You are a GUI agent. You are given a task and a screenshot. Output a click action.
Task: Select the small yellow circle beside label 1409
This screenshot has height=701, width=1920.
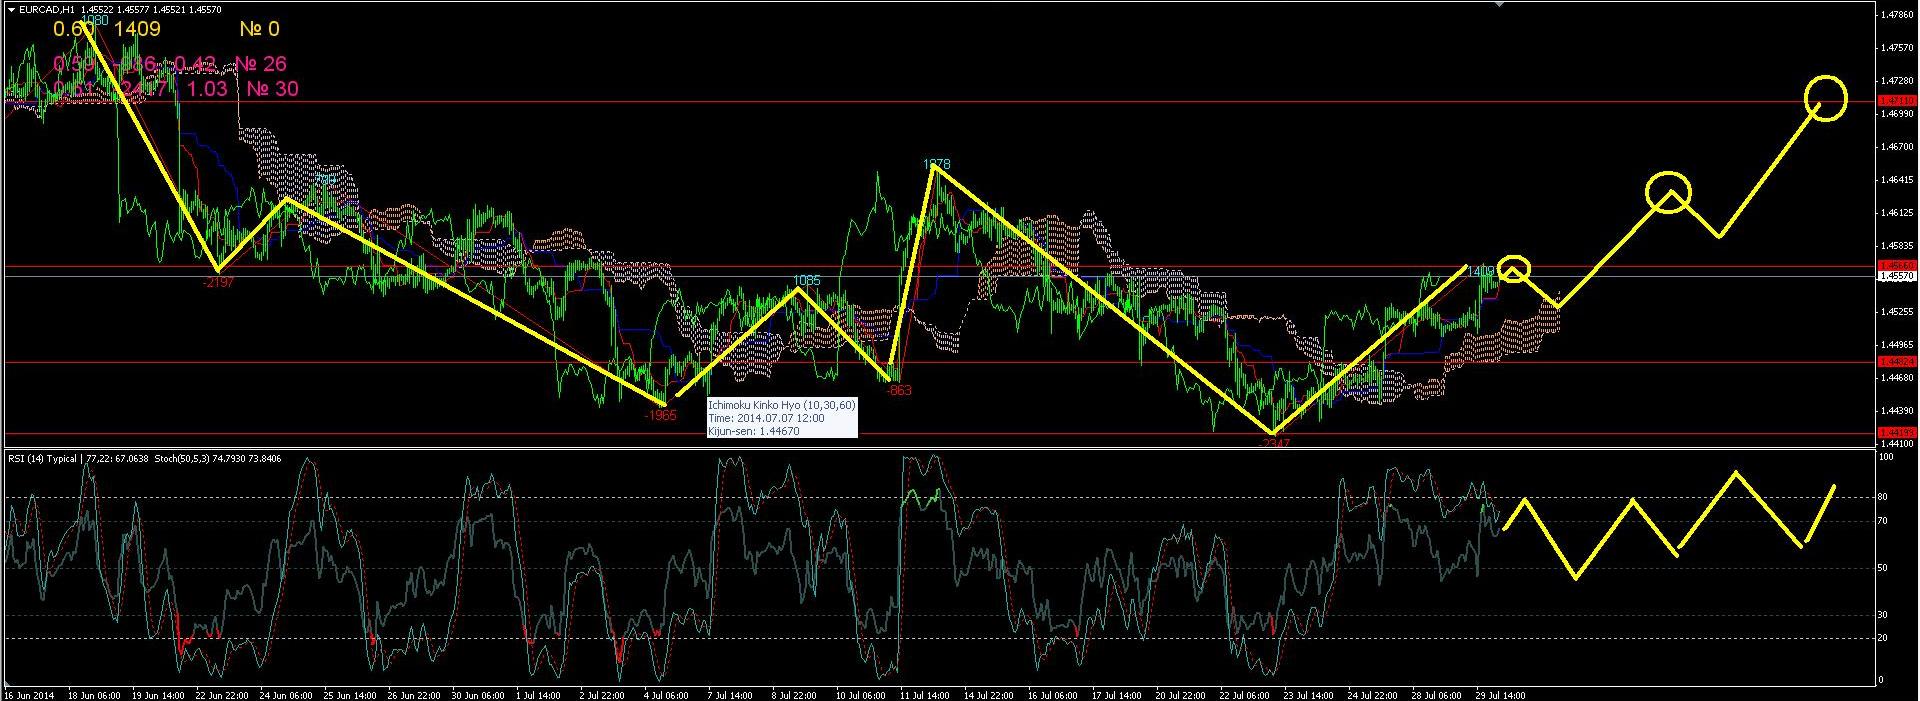pos(1515,270)
